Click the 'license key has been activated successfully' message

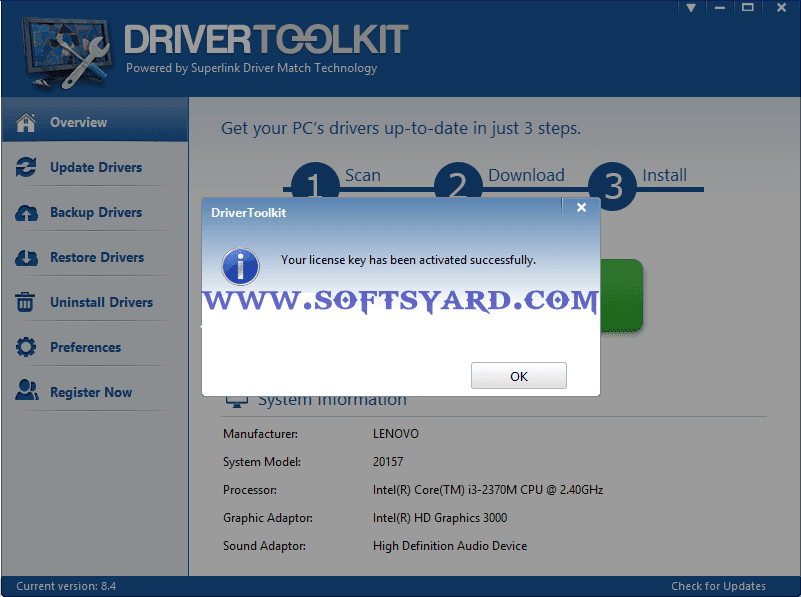(x=408, y=260)
